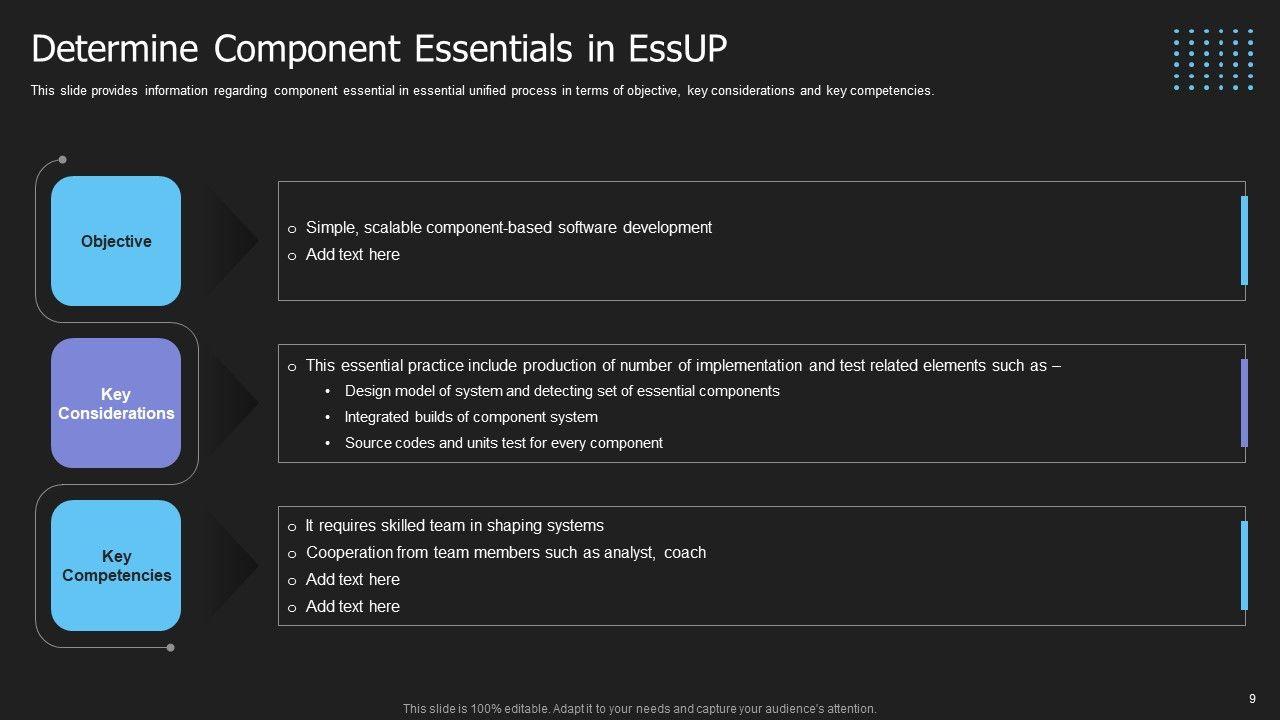1280x720 pixels.
Task: Click the slide number 9
Action: (x=1252, y=699)
